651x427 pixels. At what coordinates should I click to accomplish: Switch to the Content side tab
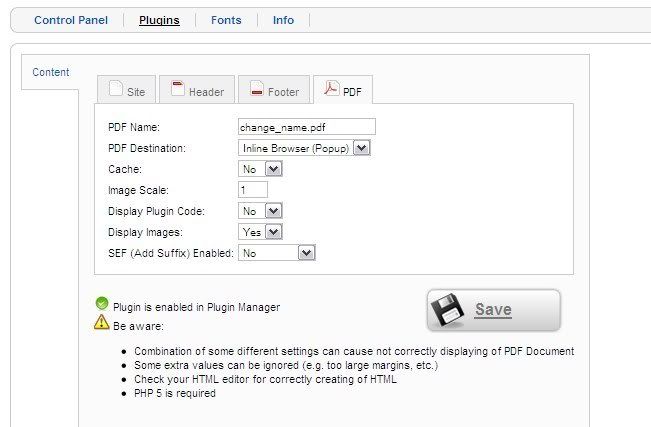click(51, 72)
